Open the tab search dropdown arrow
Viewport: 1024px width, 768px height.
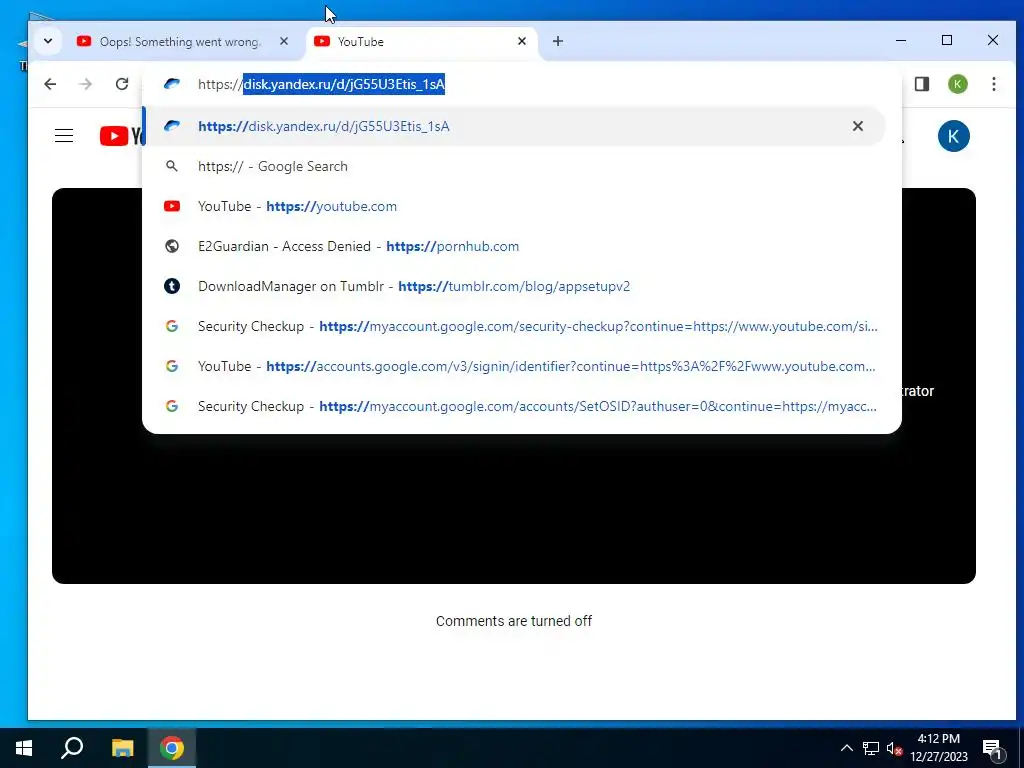click(x=48, y=41)
